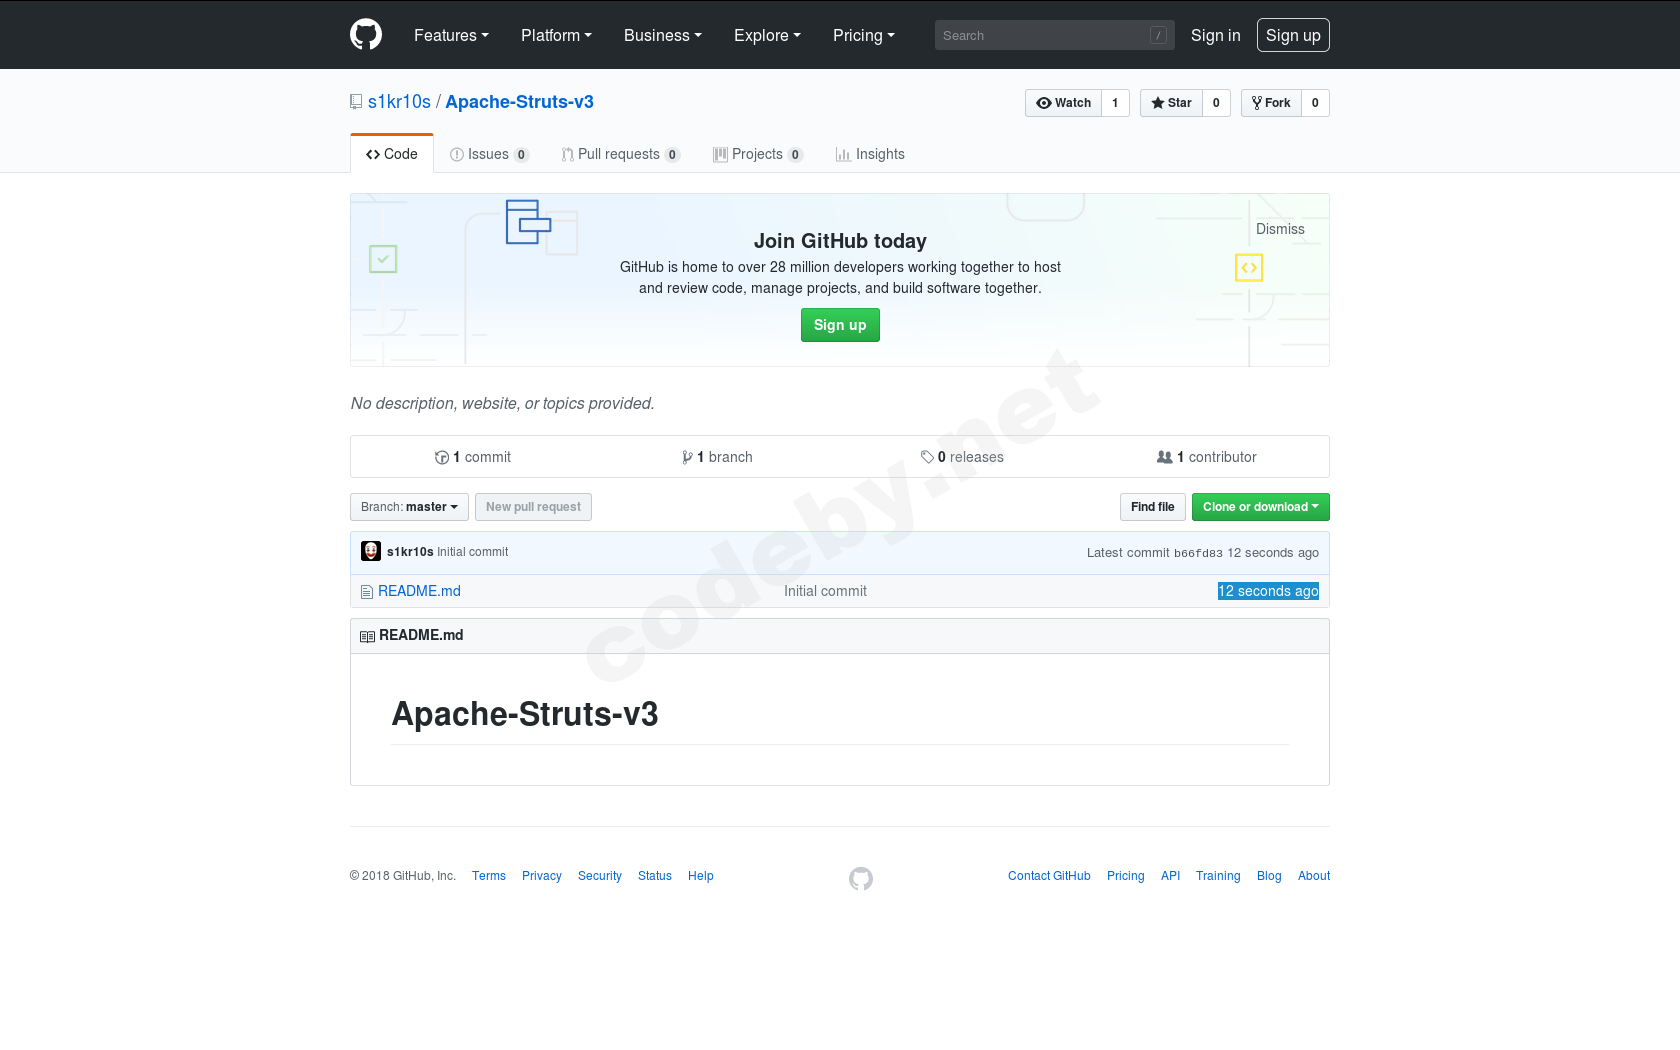The width and height of the screenshot is (1680, 1050).
Task: Click the Watch count showing 1
Action: click(x=1115, y=102)
